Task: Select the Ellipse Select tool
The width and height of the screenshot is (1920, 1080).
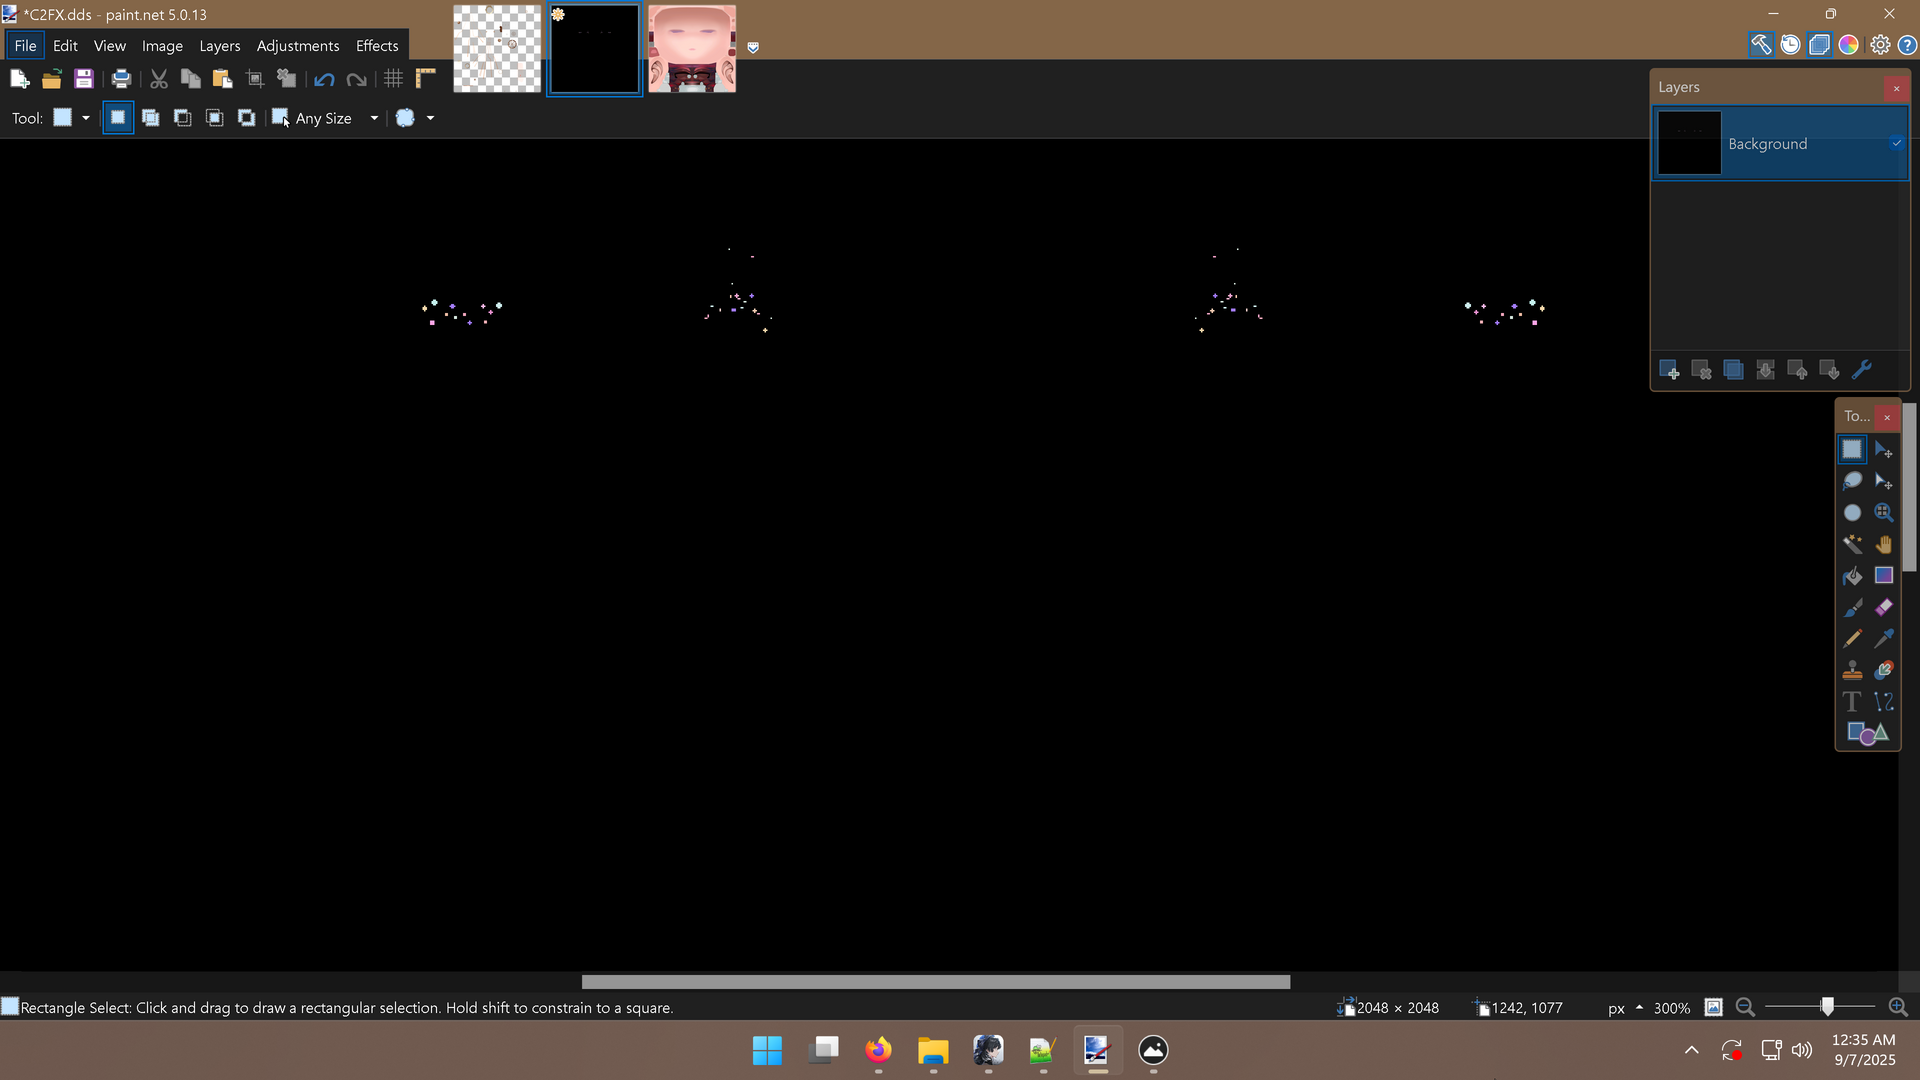Action: [x=1852, y=513]
